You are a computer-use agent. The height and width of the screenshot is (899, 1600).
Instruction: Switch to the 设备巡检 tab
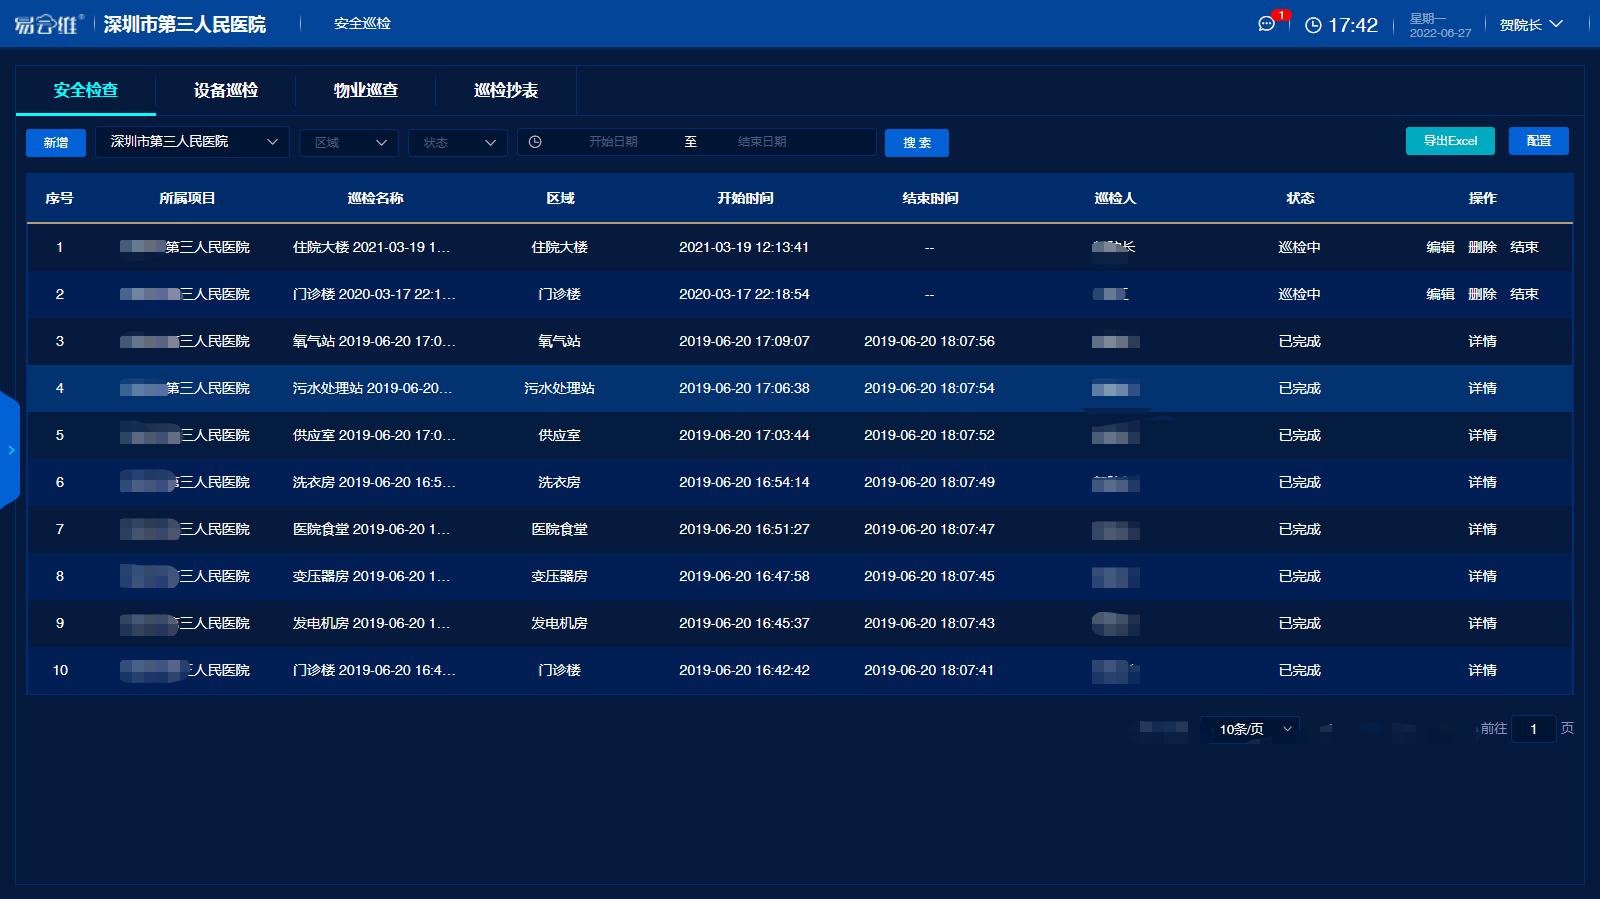click(x=226, y=90)
